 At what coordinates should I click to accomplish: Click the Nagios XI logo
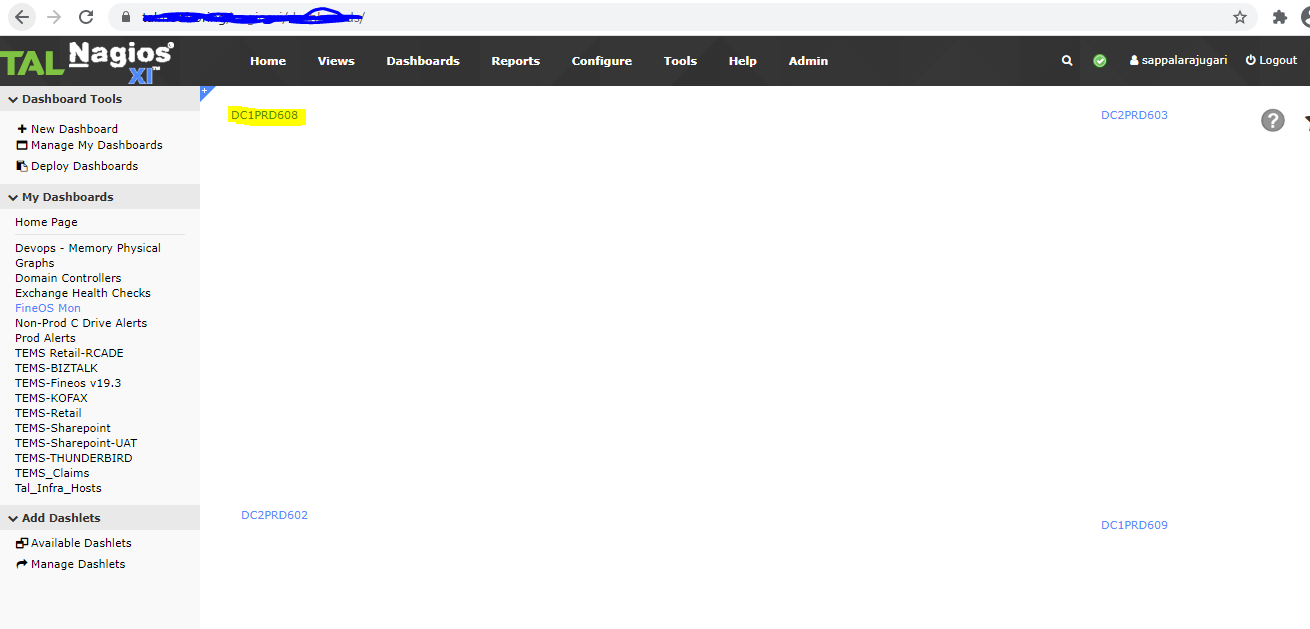pyautogui.click(x=120, y=61)
